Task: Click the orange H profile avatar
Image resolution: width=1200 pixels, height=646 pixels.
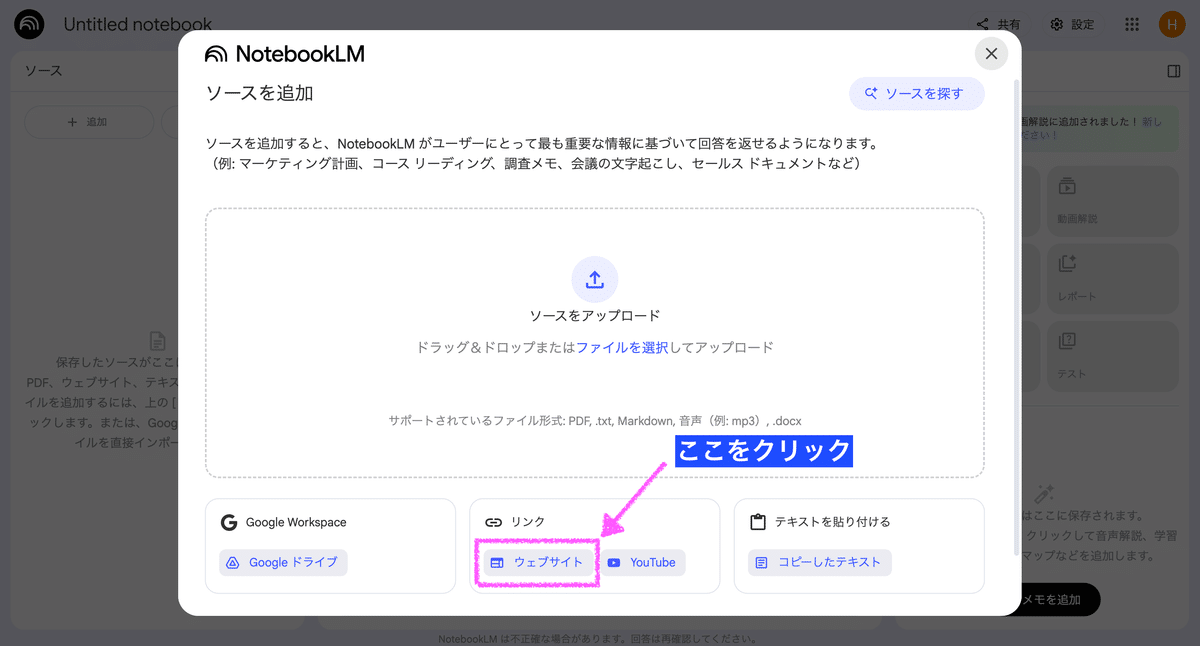Action: tap(1171, 23)
